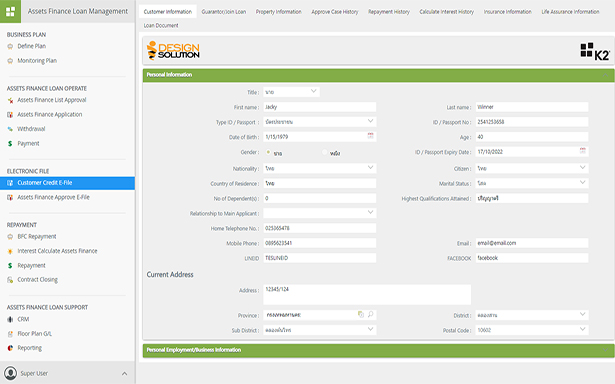Viewport: 615px width, 384px height.
Task: Select the female (หญิง) gender radio button
Action: (x=324, y=152)
